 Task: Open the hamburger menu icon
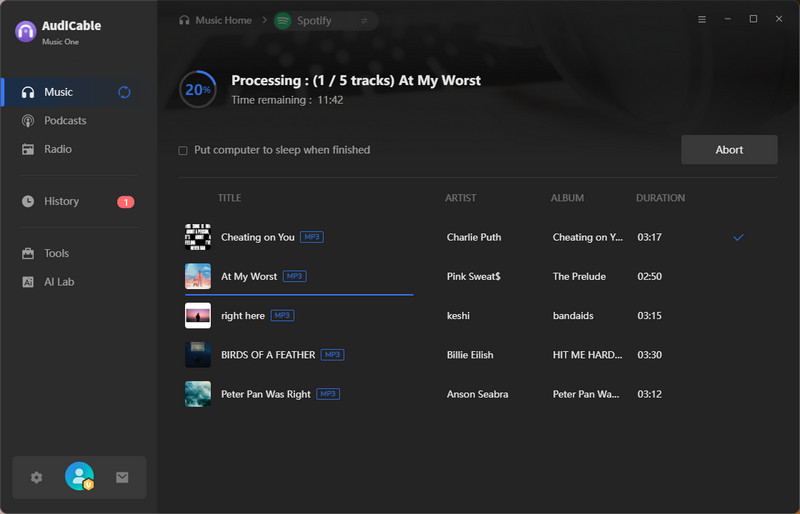(x=702, y=19)
